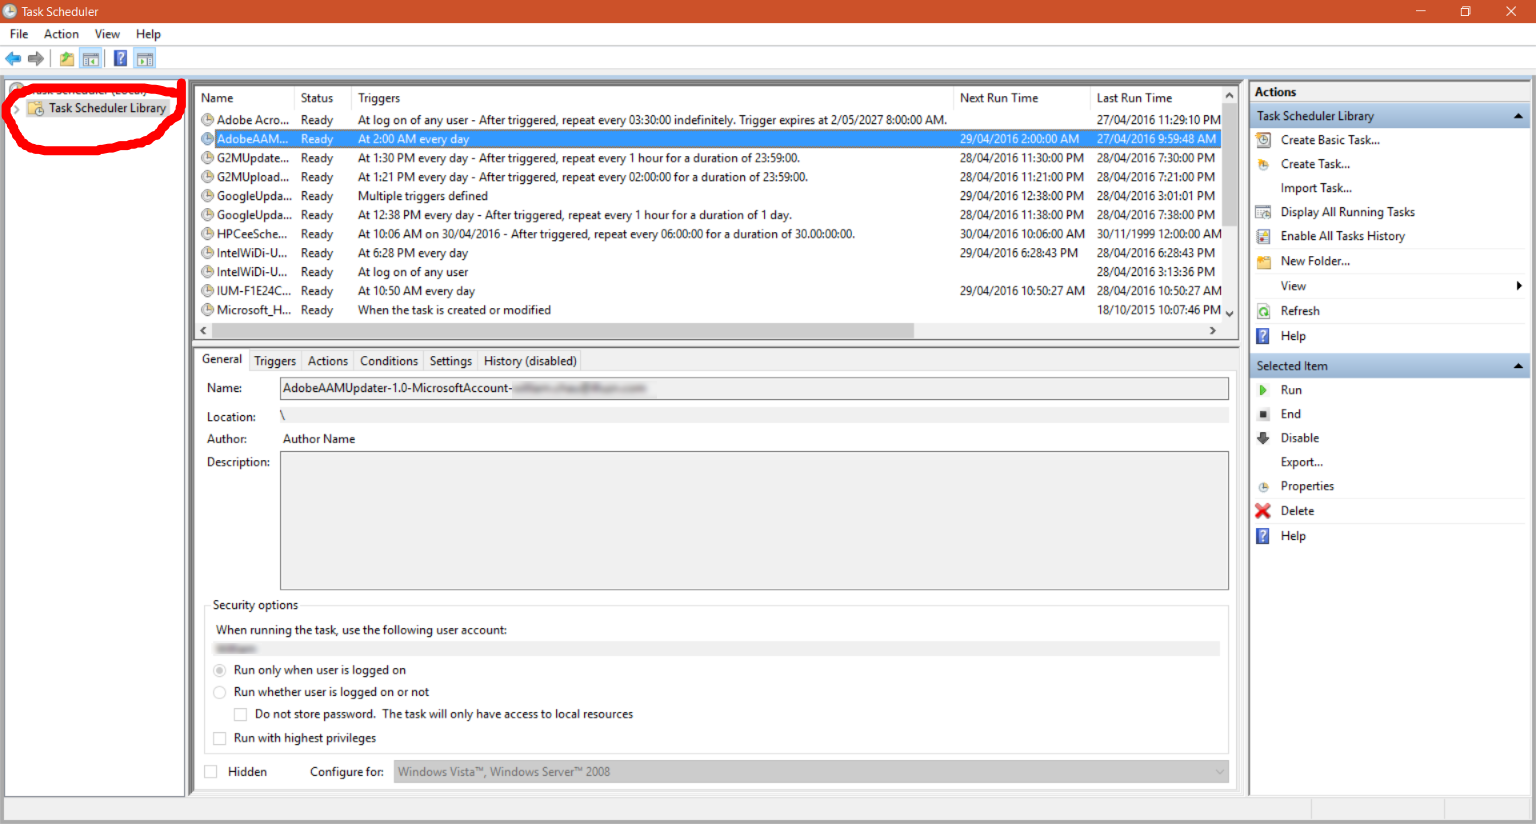The image size is (1536, 824).
Task: Collapse the Task Scheduler Library actions section
Action: (1518, 116)
